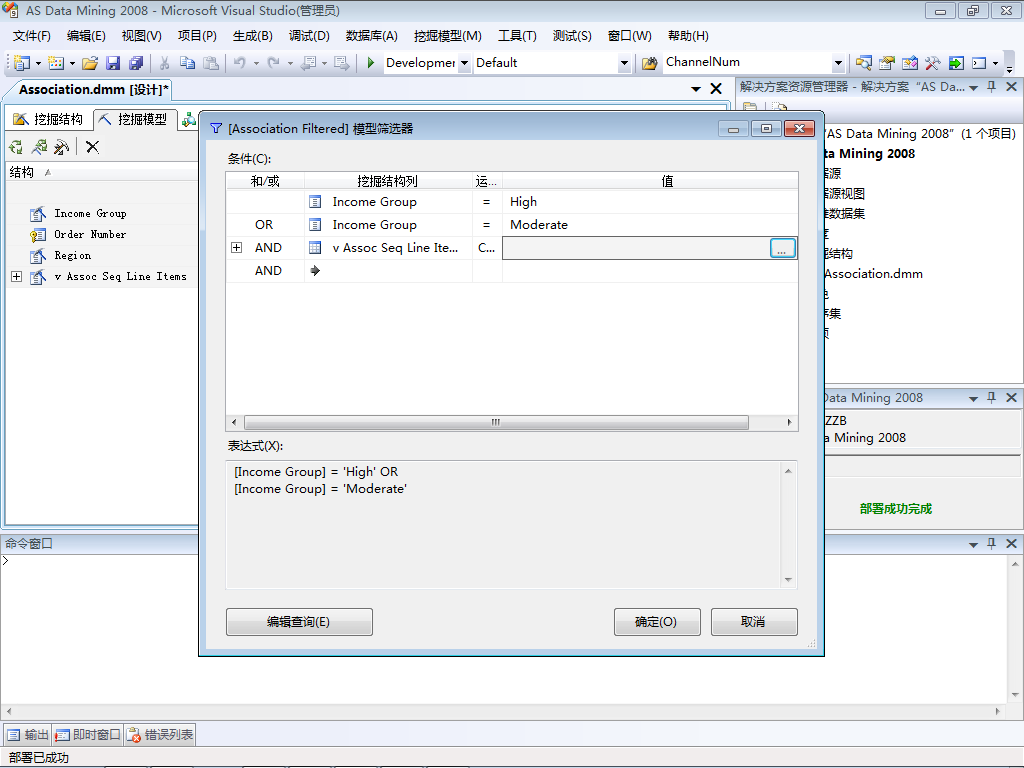Click the Delete X icon in mining toolbar
The width and height of the screenshot is (1024, 768).
[93, 147]
